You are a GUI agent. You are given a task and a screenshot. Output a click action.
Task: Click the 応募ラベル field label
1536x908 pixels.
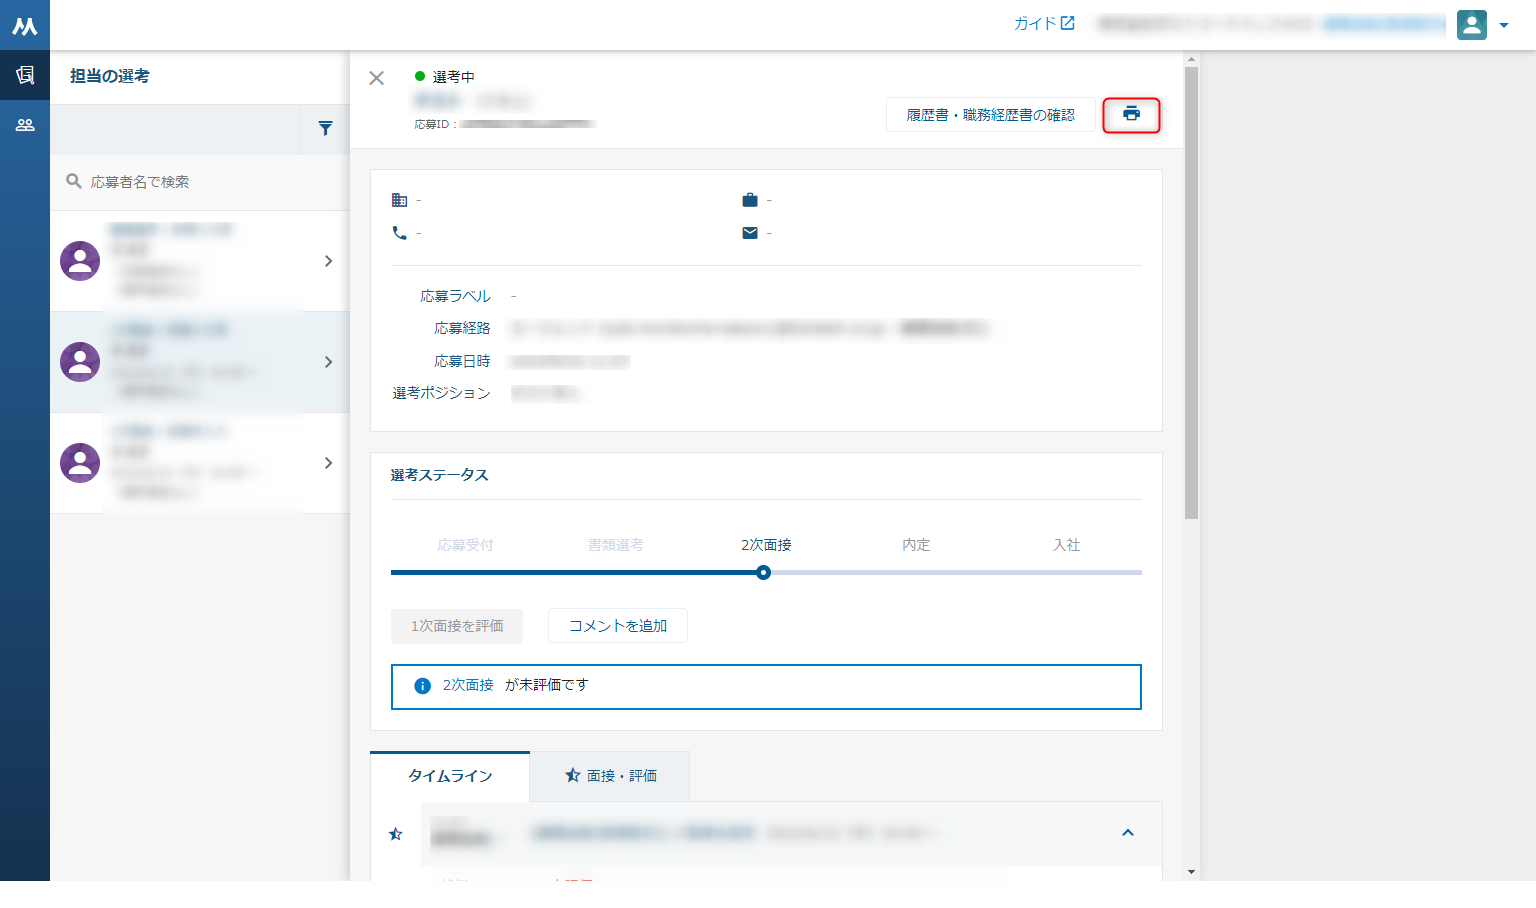(455, 296)
